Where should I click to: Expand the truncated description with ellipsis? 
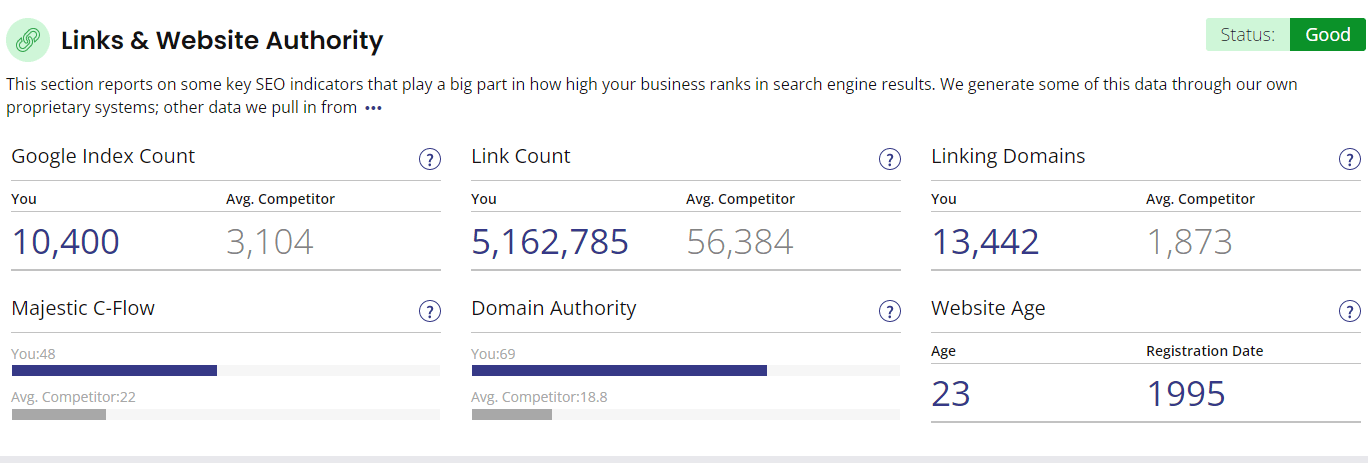373,108
